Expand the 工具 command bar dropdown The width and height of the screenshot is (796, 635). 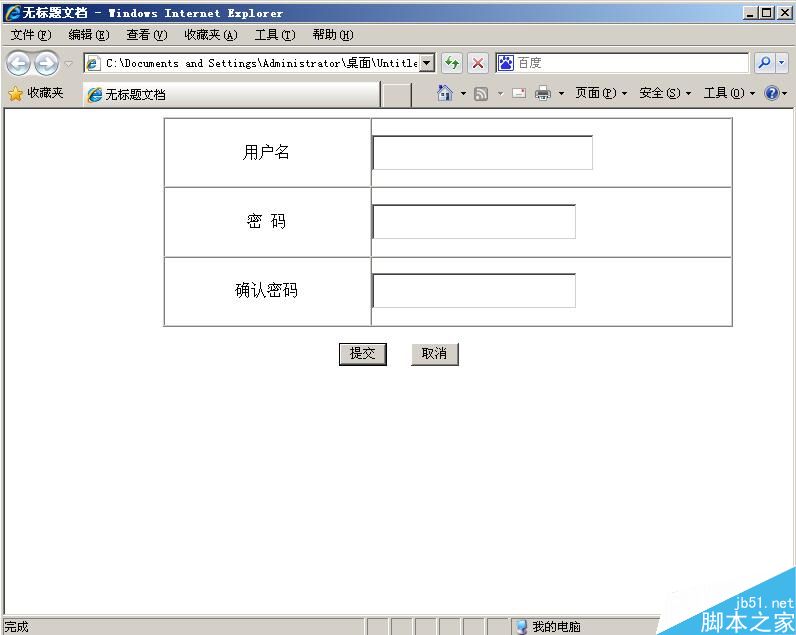click(728, 93)
